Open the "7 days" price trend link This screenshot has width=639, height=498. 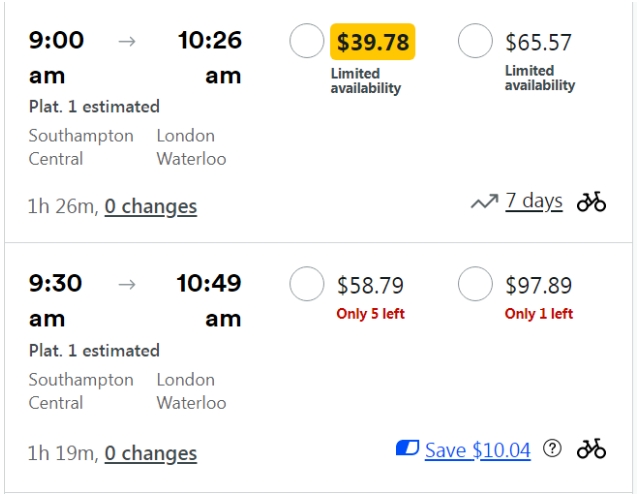pyautogui.click(x=533, y=201)
